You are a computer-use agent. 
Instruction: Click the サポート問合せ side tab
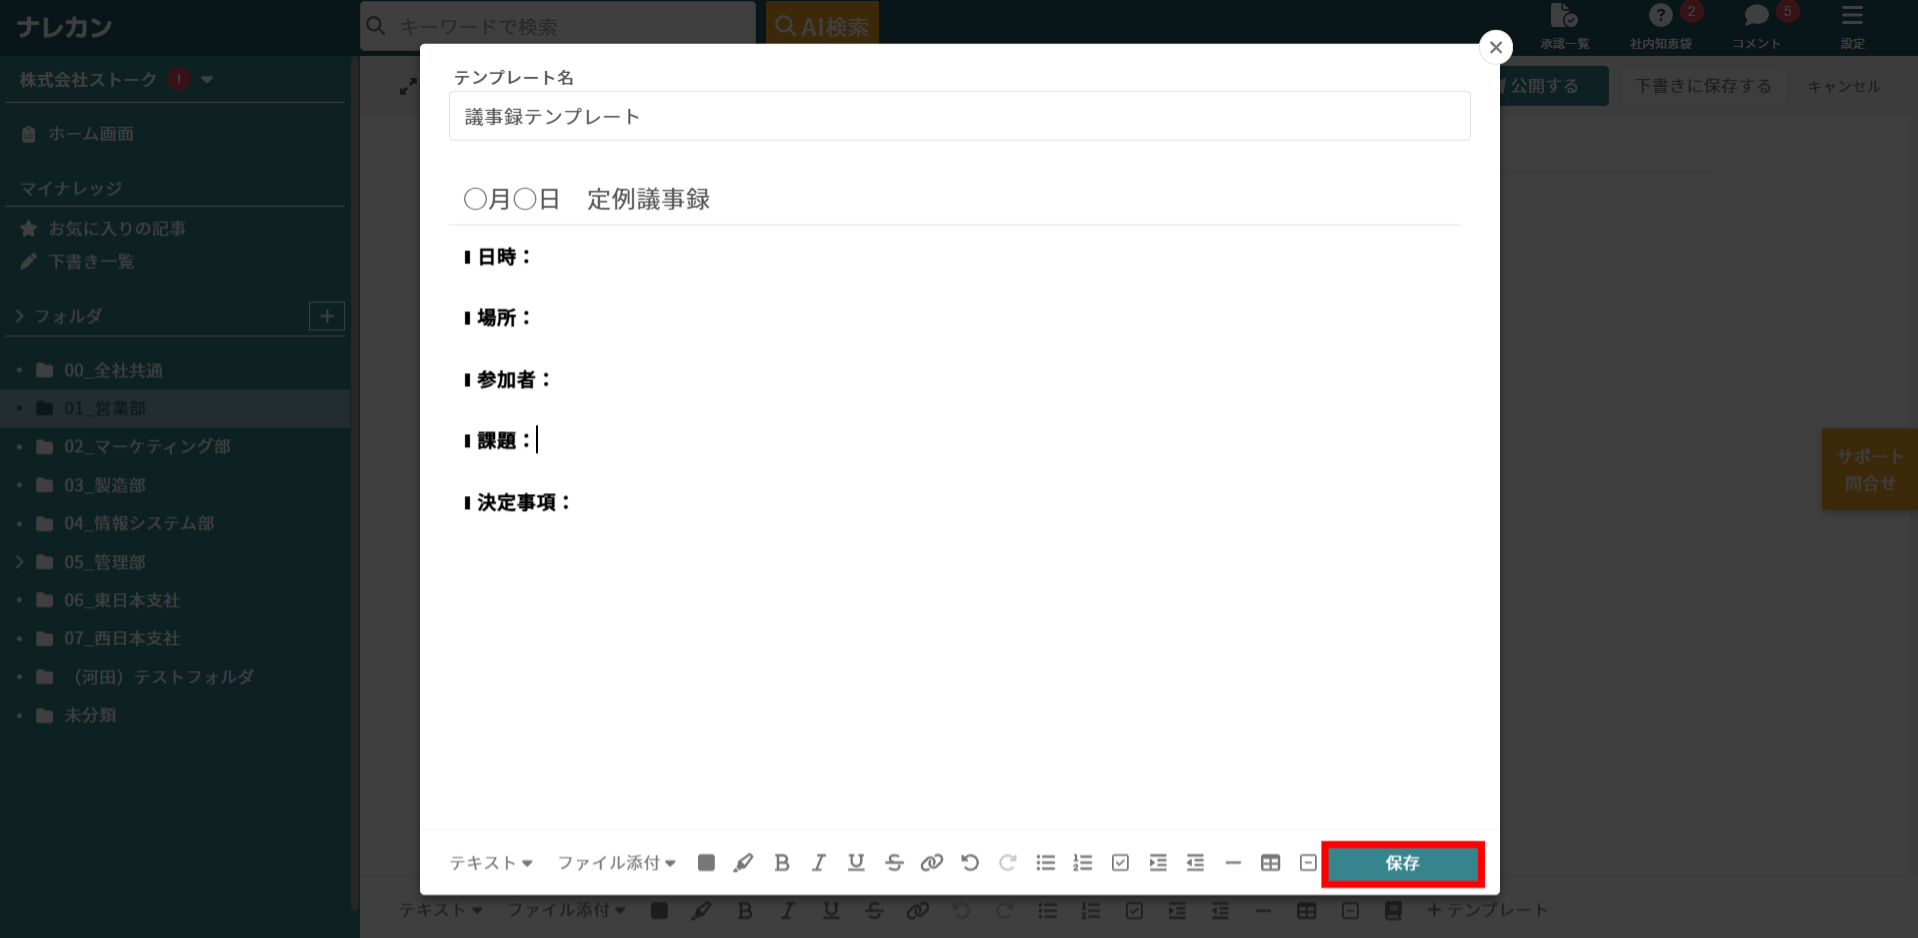pos(1869,469)
